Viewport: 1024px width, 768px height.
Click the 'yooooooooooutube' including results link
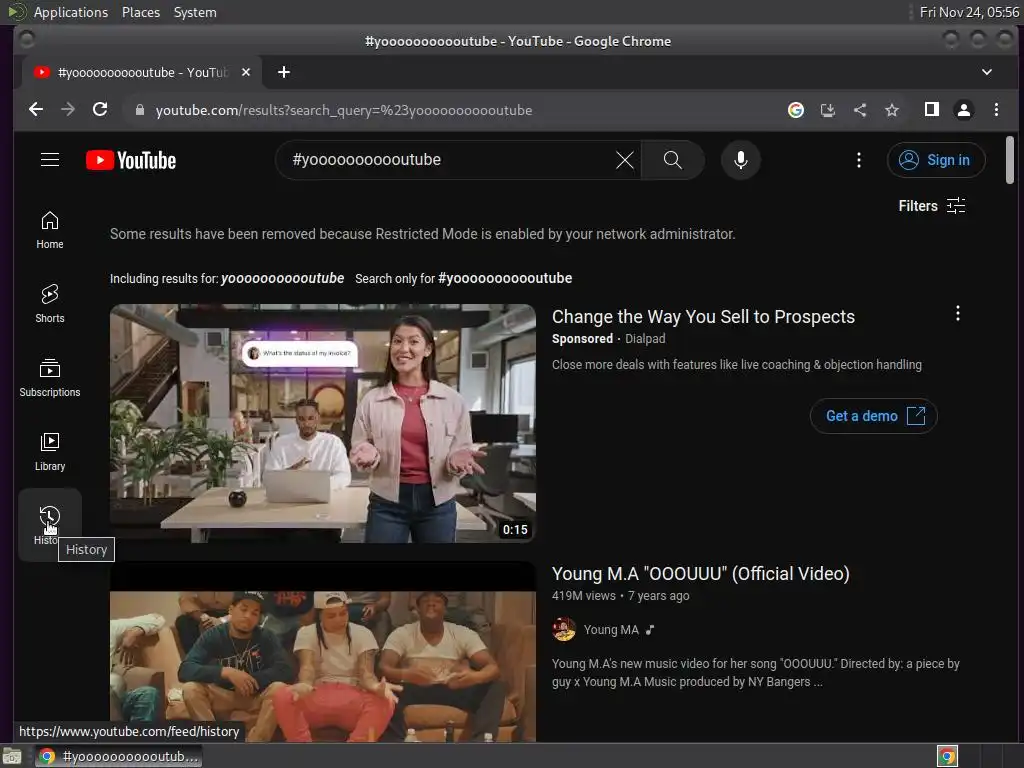(x=282, y=278)
